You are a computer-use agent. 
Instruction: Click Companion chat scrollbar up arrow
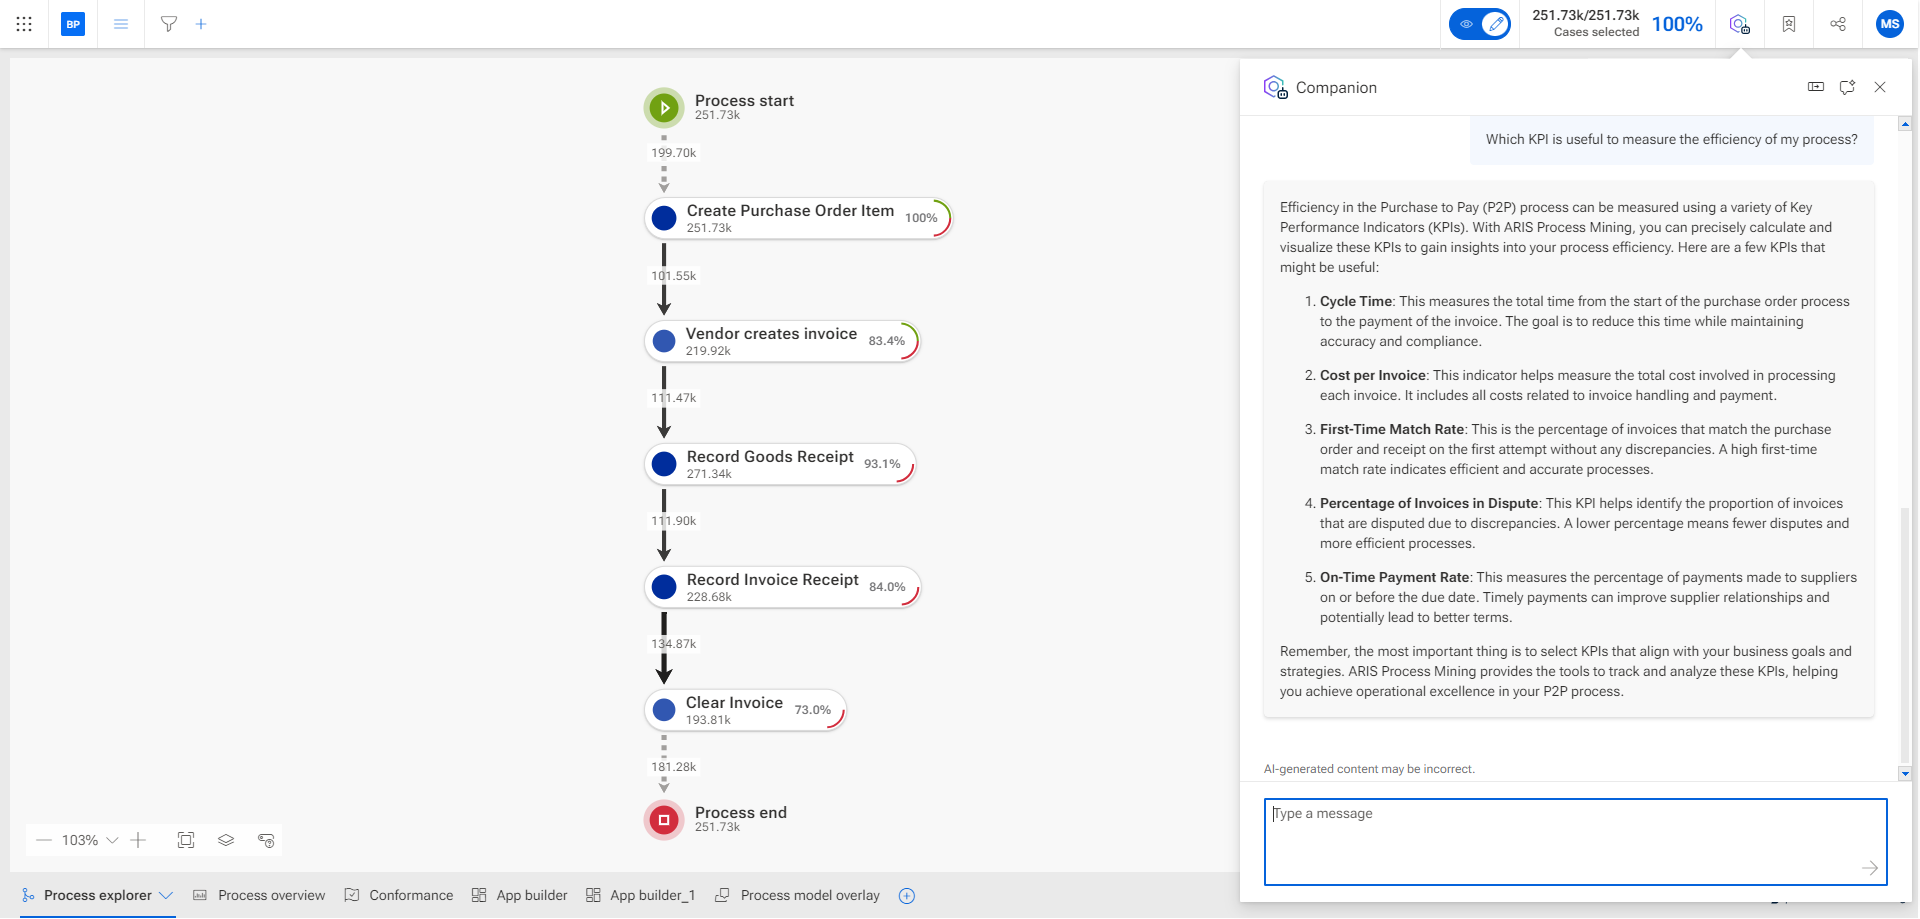(1905, 124)
